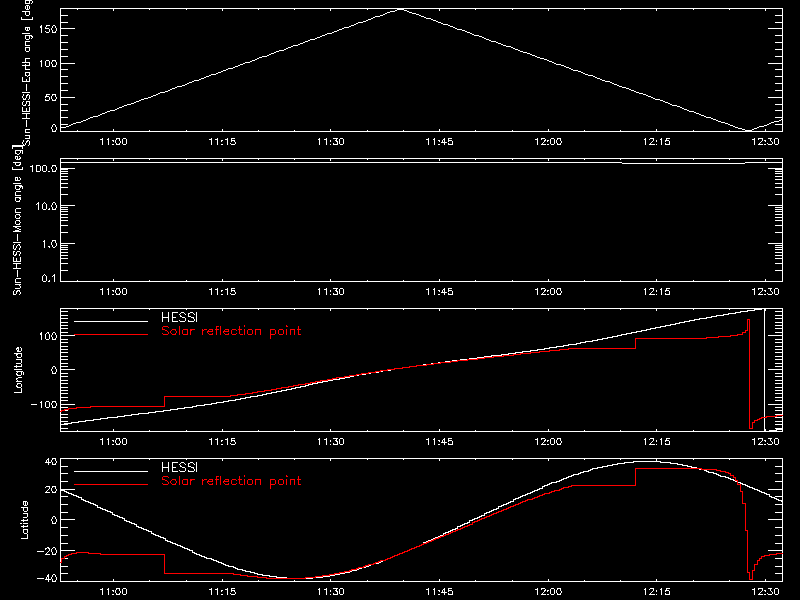Click the '-100' tick on Longitude axis
This screenshot has width=800, height=600.
pyautogui.click(x=44, y=404)
